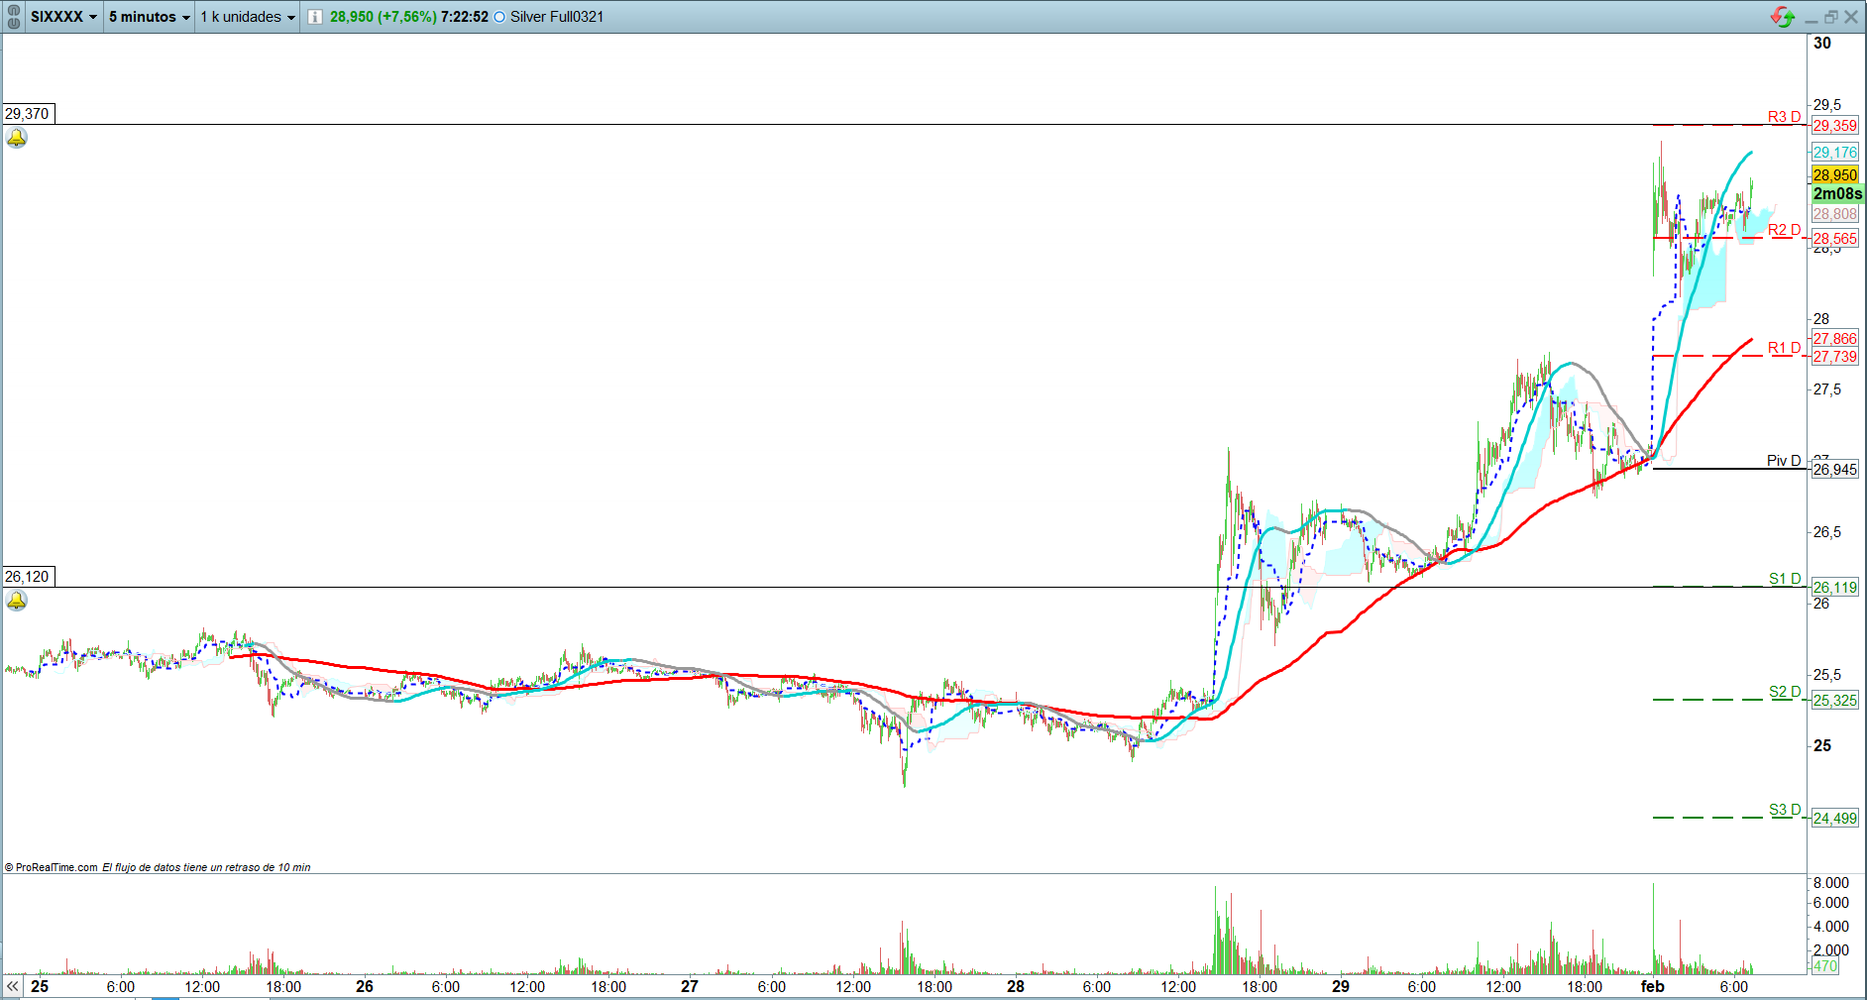Open the 5 minutos timeframe dropdown
The width and height of the screenshot is (1867, 1000).
pyautogui.click(x=149, y=17)
